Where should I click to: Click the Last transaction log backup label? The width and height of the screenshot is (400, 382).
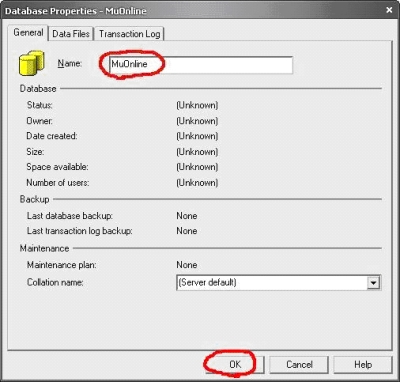coord(80,231)
